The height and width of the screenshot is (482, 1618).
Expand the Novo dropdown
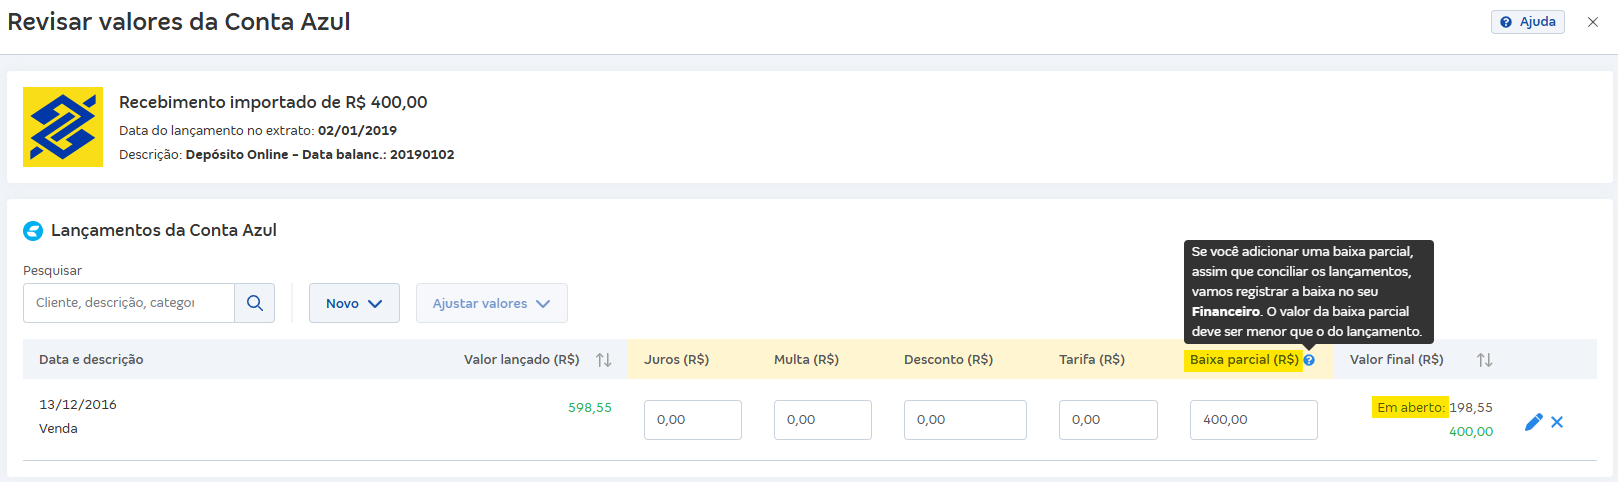click(354, 303)
